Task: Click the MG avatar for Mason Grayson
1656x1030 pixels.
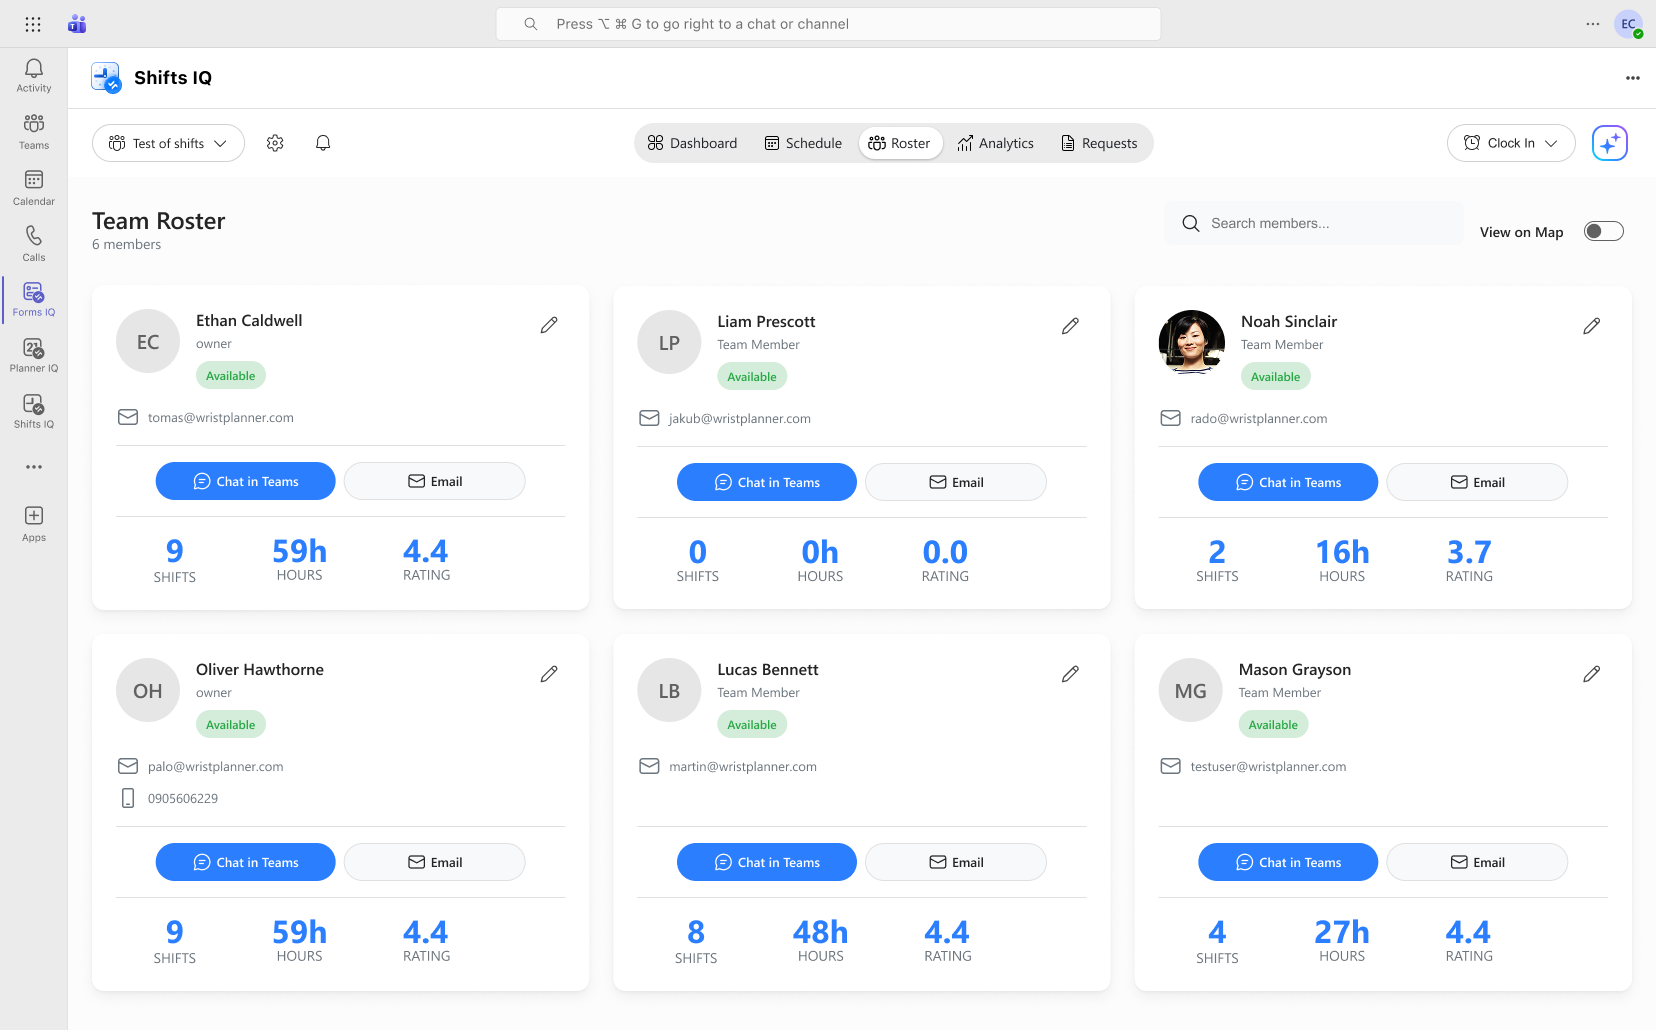Action: point(1190,691)
